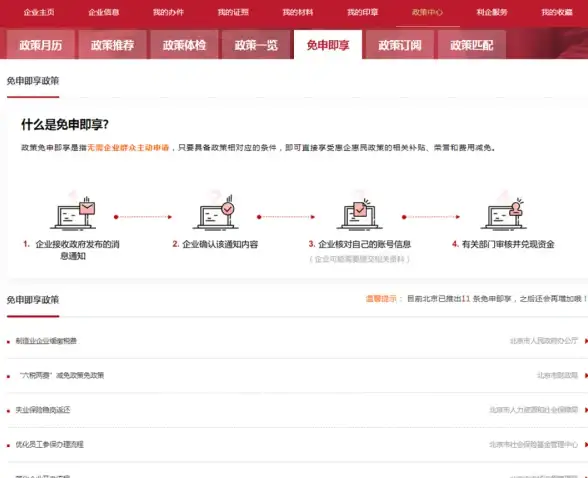Screen dimensions: 588x478
Task: Switch to the 政策月历 tab
Action: coord(40,45)
